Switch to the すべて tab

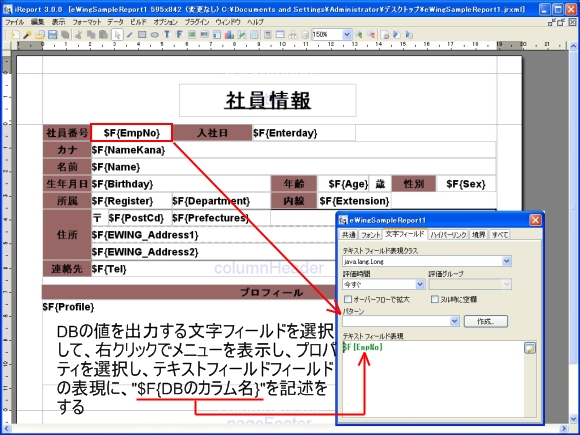pyautogui.click(x=500, y=235)
